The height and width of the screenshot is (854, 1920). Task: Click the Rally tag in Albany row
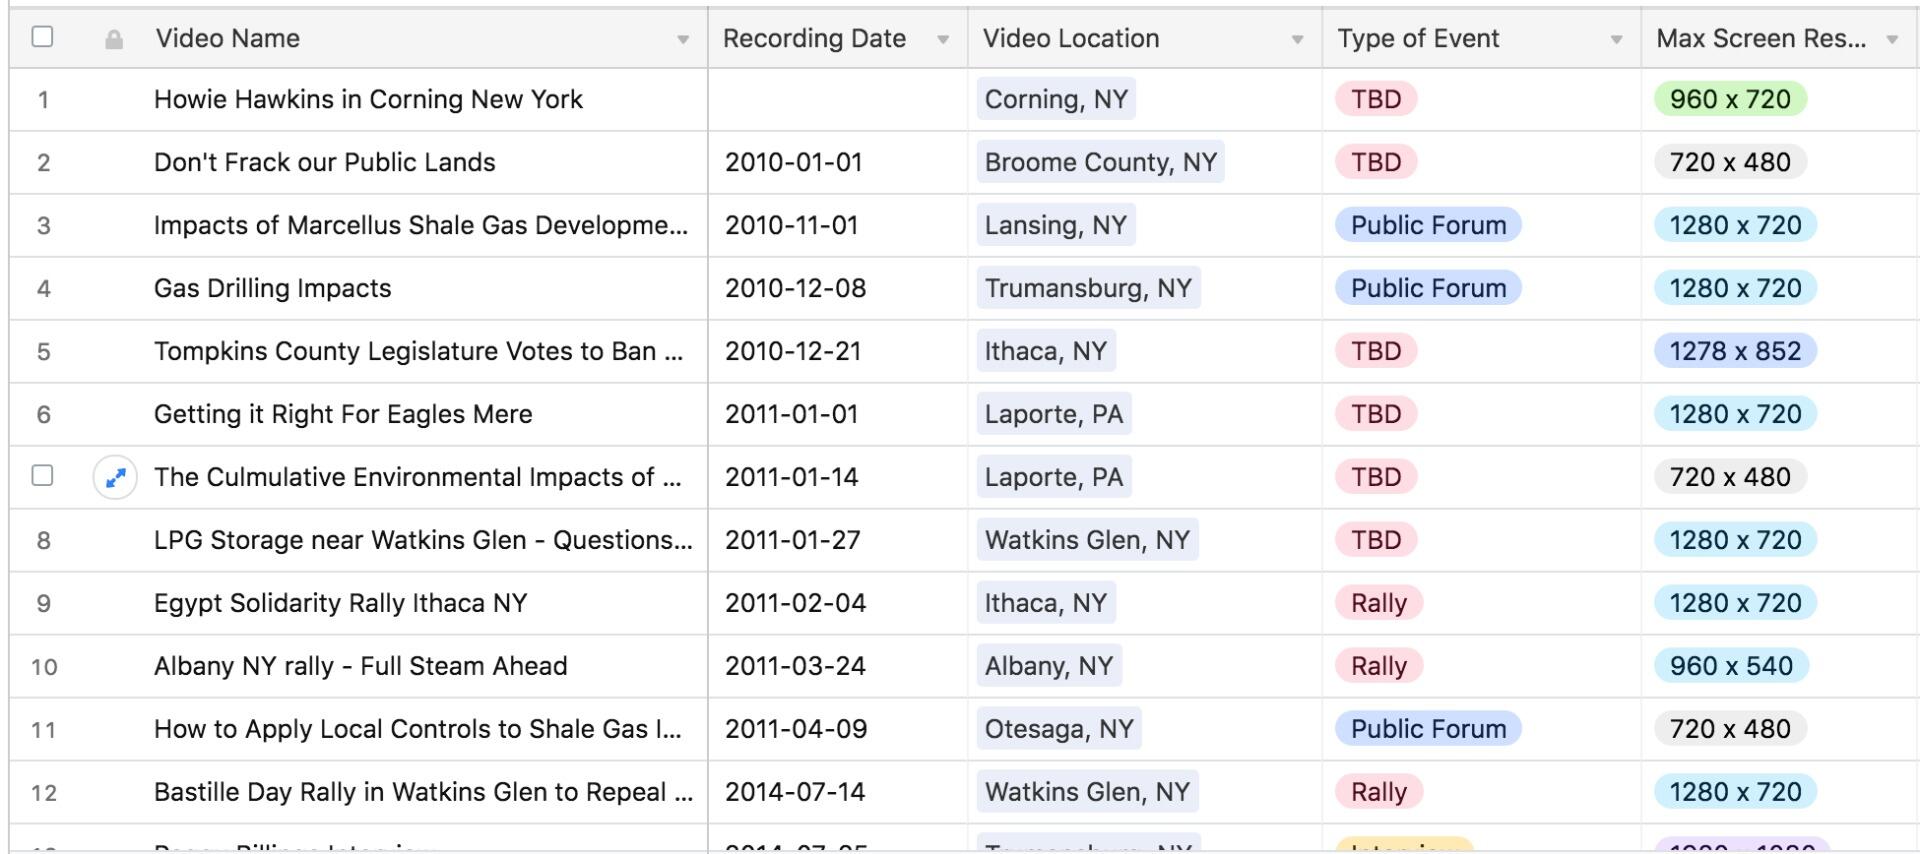(1378, 667)
